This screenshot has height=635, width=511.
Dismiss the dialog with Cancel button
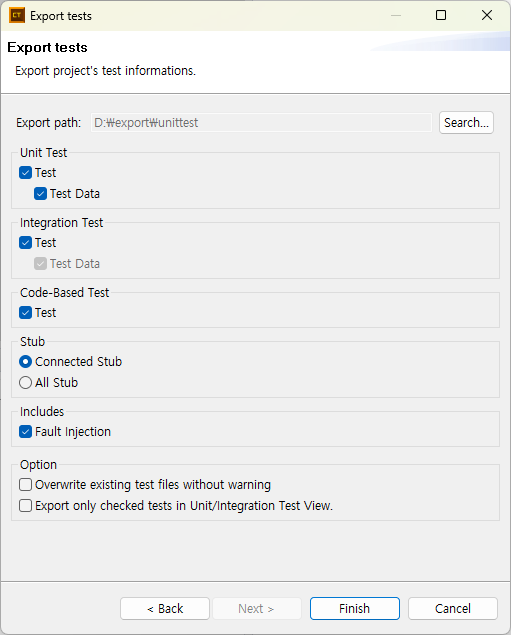pos(453,608)
